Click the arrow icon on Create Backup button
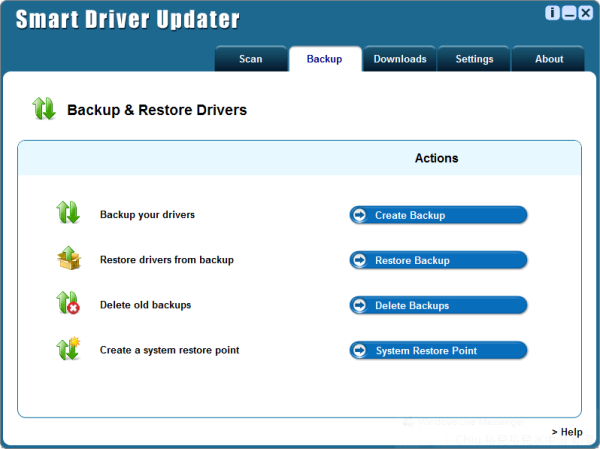 coord(360,215)
